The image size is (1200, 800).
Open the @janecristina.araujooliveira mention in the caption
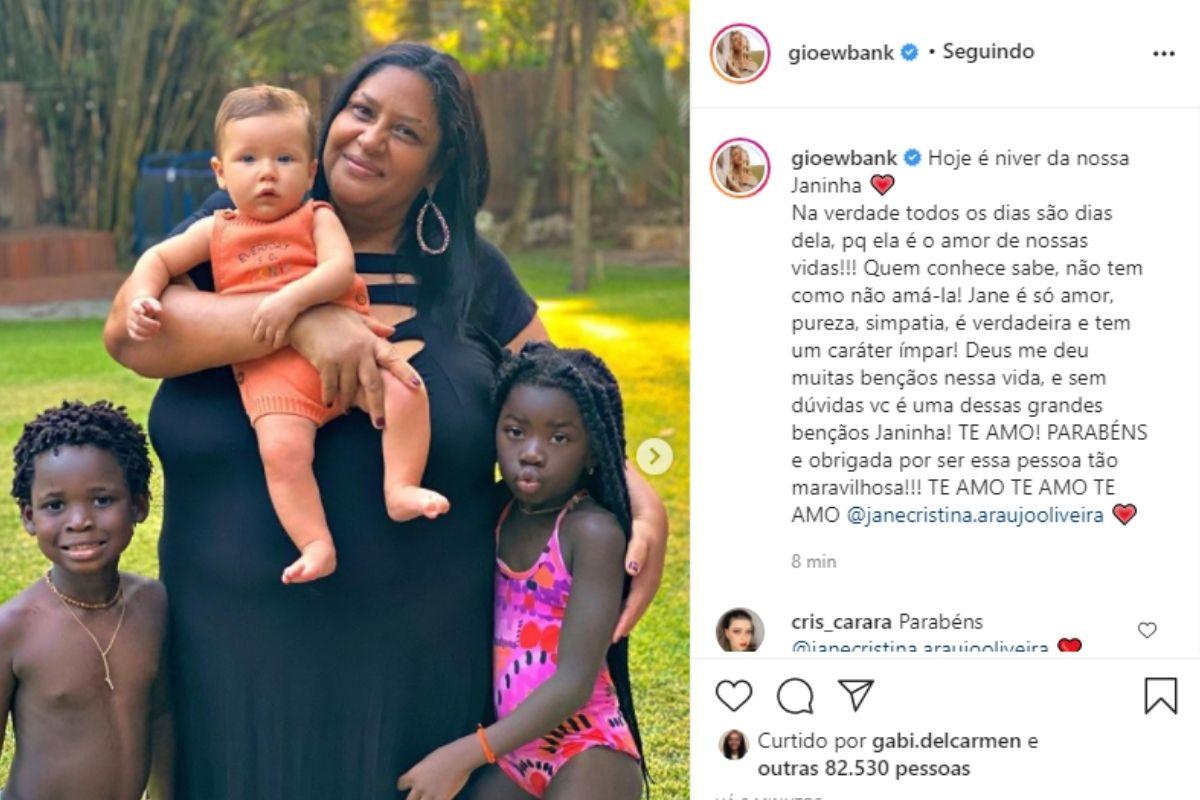coord(975,515)
